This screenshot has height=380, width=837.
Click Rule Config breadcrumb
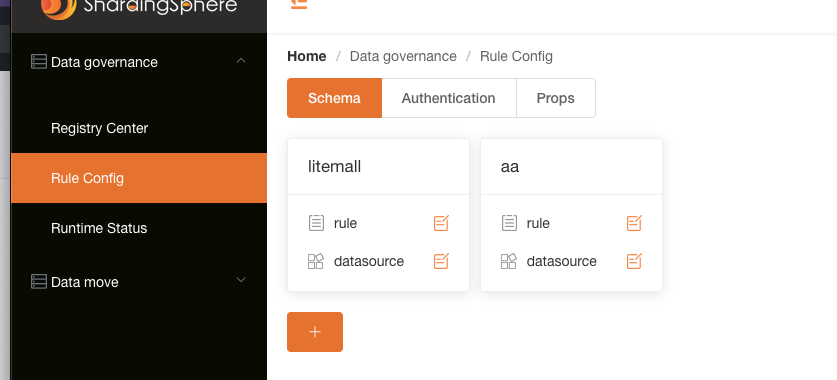point(516,57)
